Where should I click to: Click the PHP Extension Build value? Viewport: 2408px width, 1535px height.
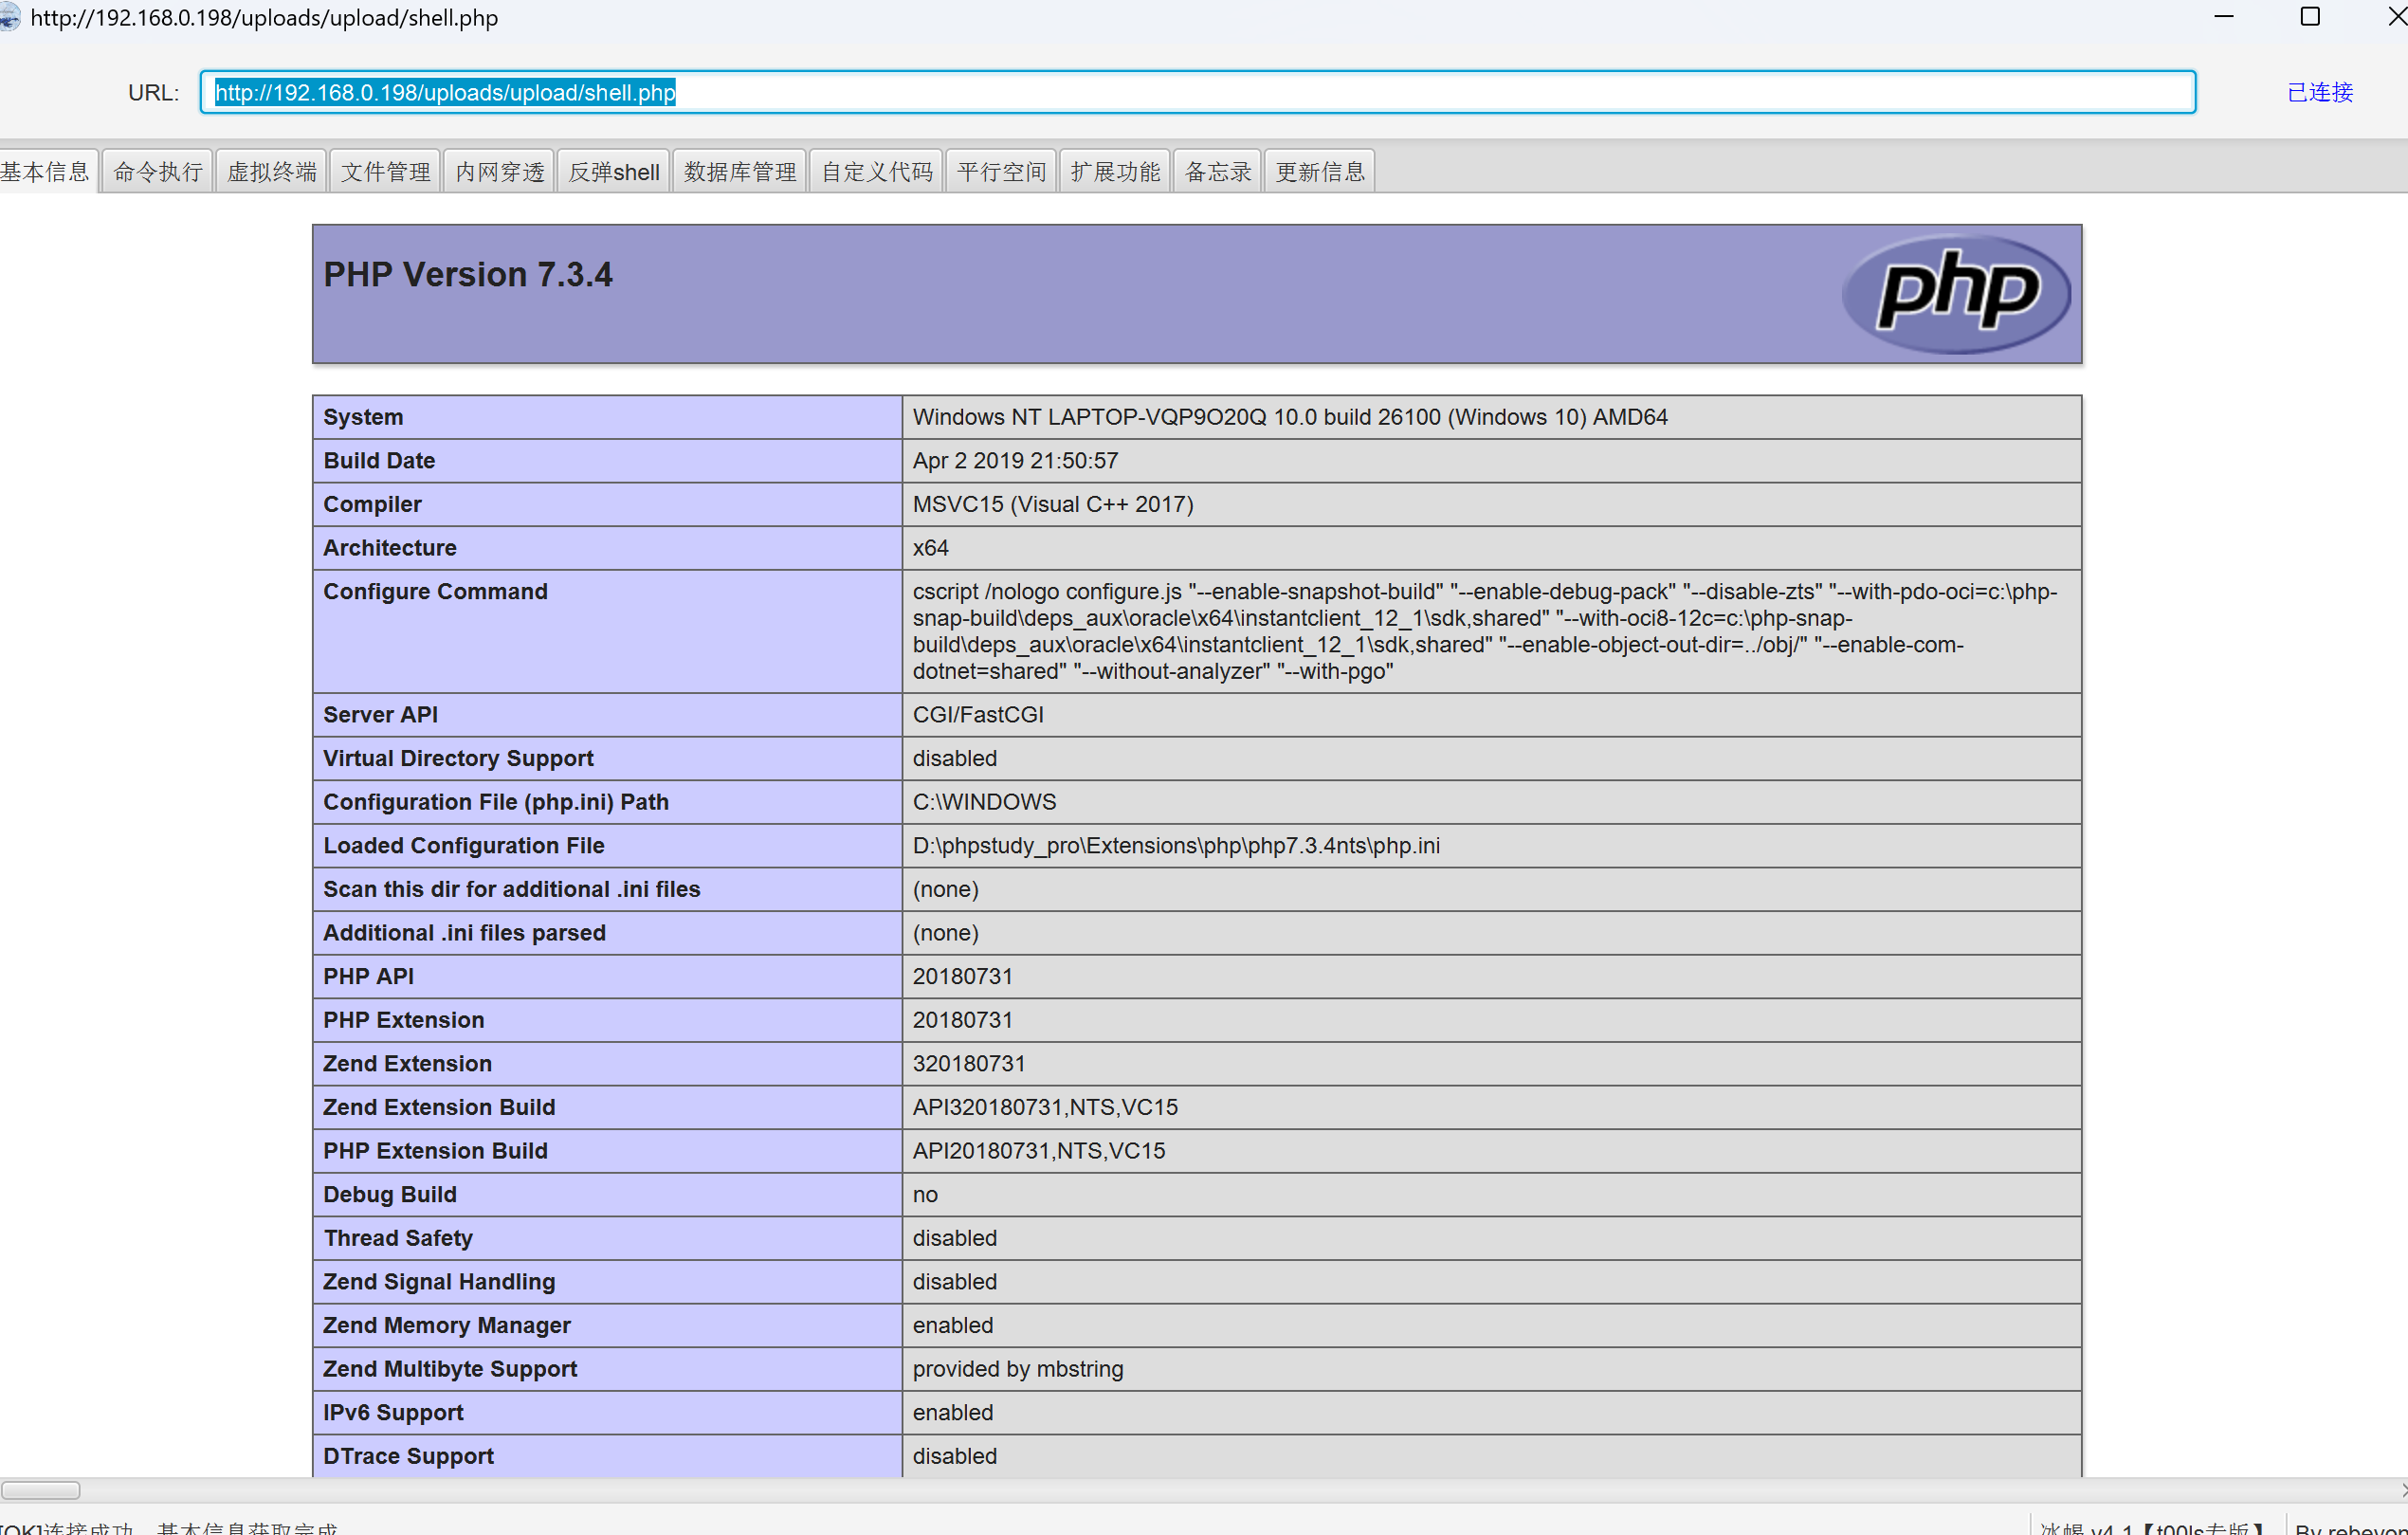click(x=1039, y=1151)
